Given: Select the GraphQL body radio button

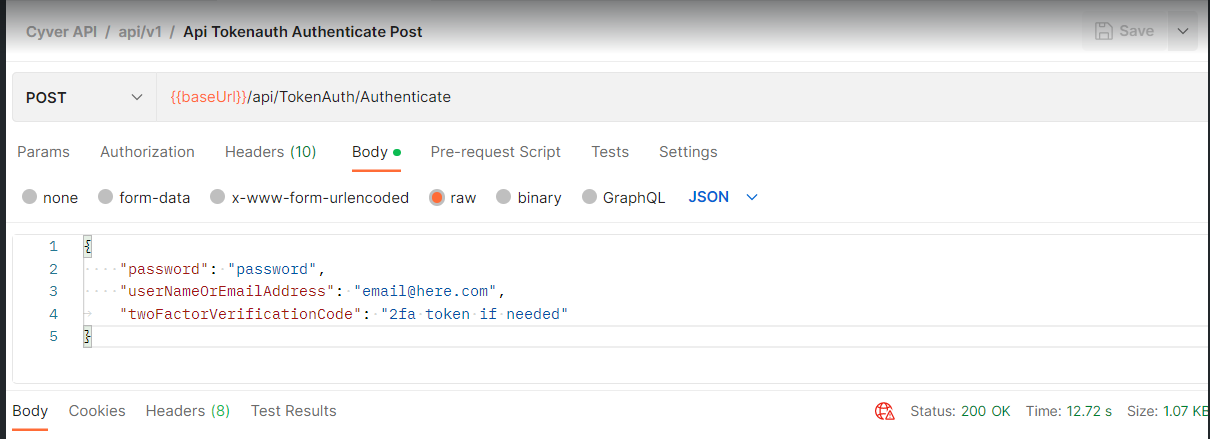Looking at the screenshot, I should [589, 197].
